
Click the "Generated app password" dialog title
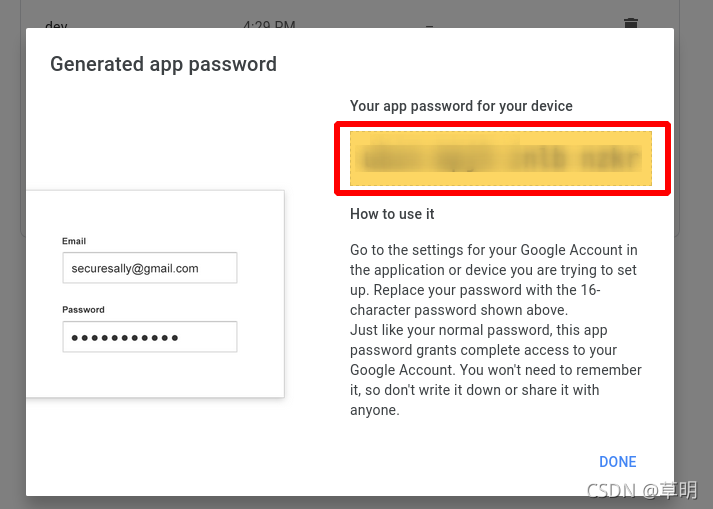coord(163,65)
